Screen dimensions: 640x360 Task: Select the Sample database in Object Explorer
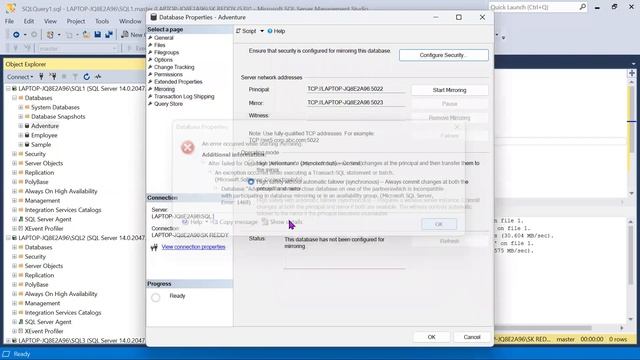(41, 144)
